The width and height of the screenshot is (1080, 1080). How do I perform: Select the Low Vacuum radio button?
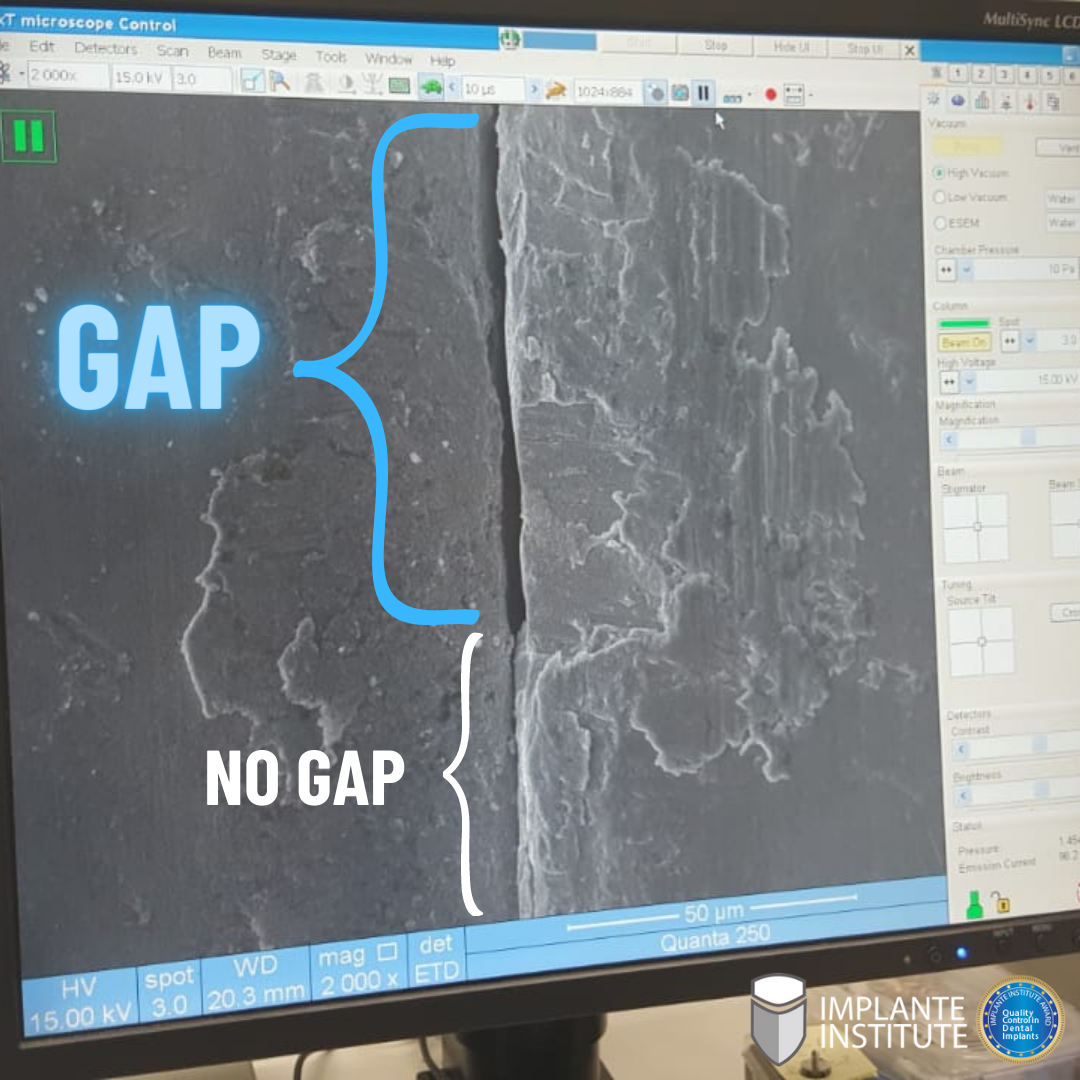pos(939,198)
